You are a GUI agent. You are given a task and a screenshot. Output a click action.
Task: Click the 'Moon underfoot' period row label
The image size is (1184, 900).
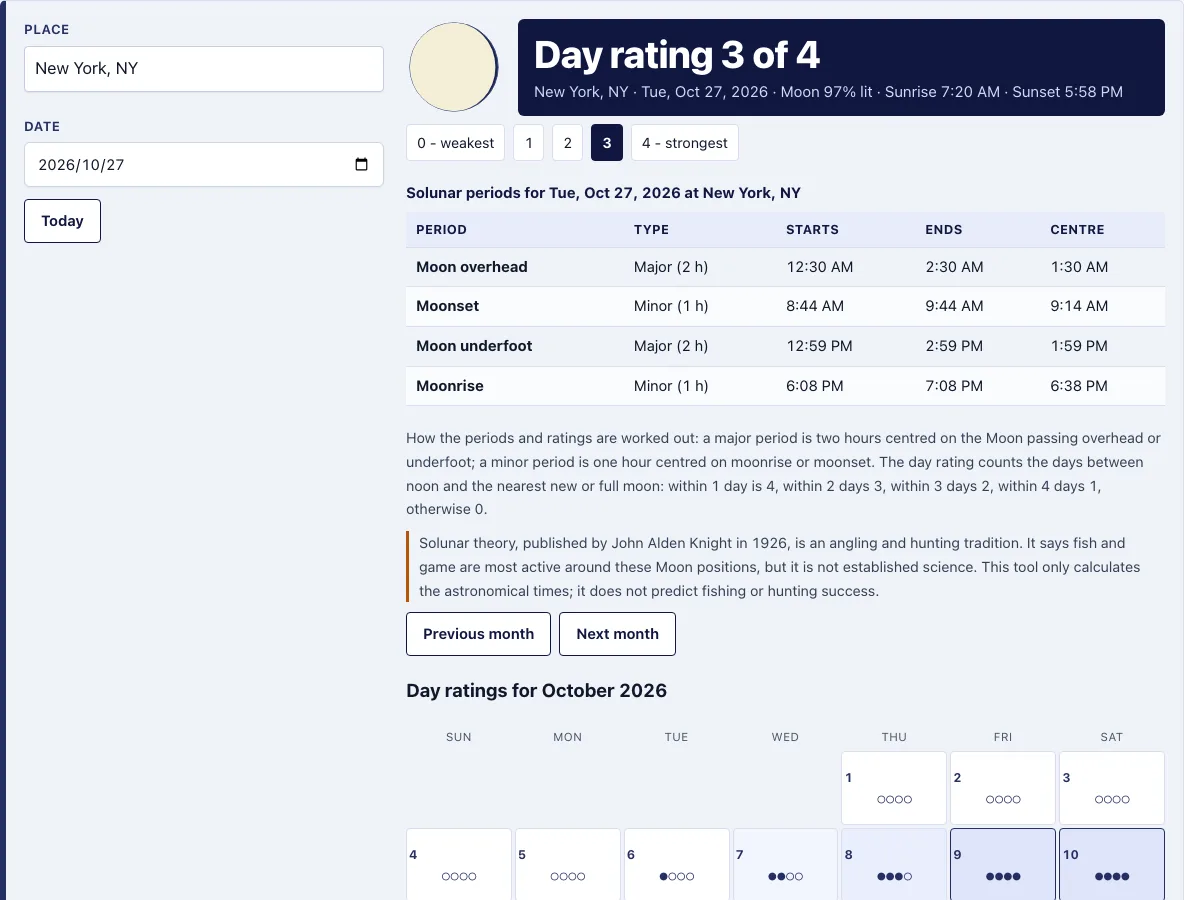474,347
